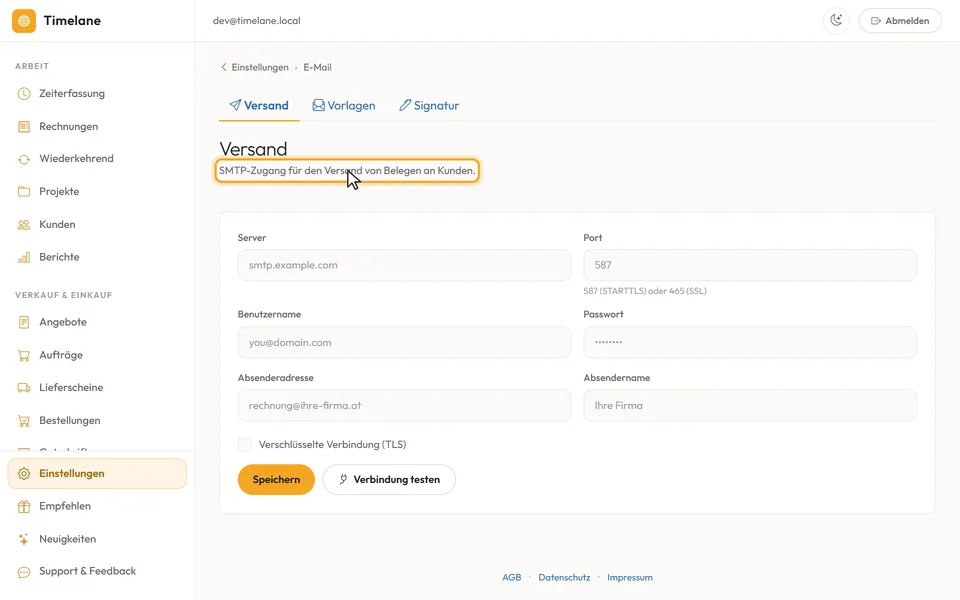Open Neuigkeiten menu item
The height and width of the screenshot is (600, 960).
coord(97,539)
